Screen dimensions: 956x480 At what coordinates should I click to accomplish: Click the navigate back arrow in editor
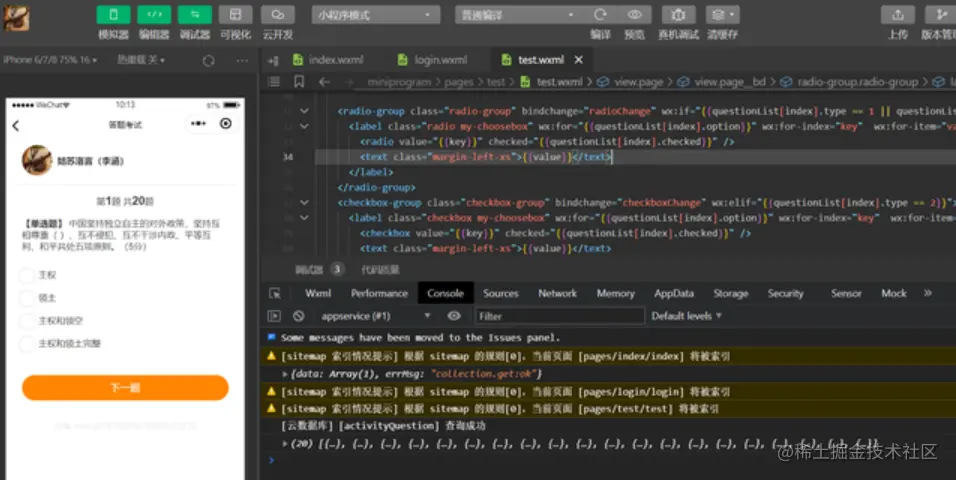pyautogui.click(x=324, y=82)
